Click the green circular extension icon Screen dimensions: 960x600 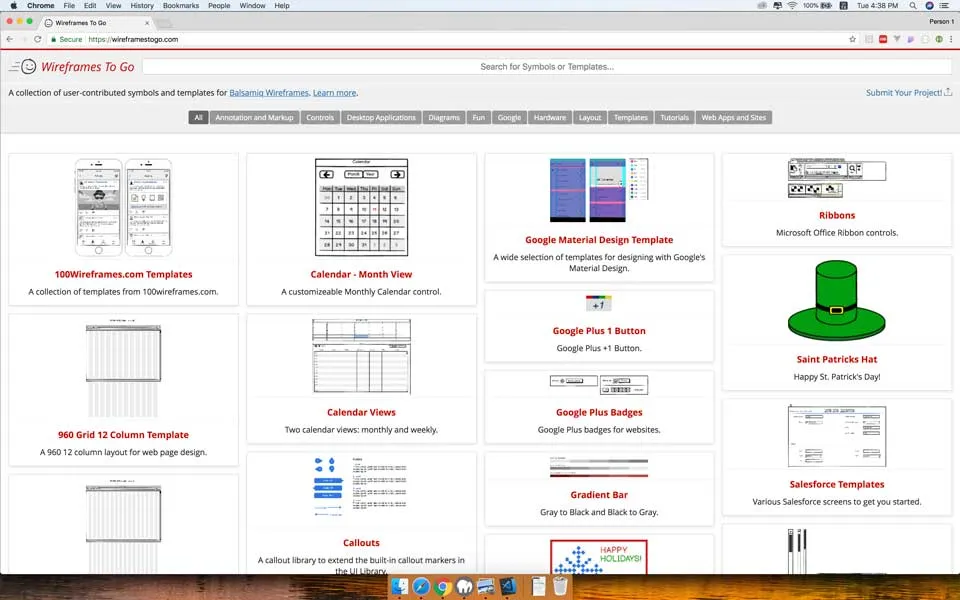pos(940,38)
